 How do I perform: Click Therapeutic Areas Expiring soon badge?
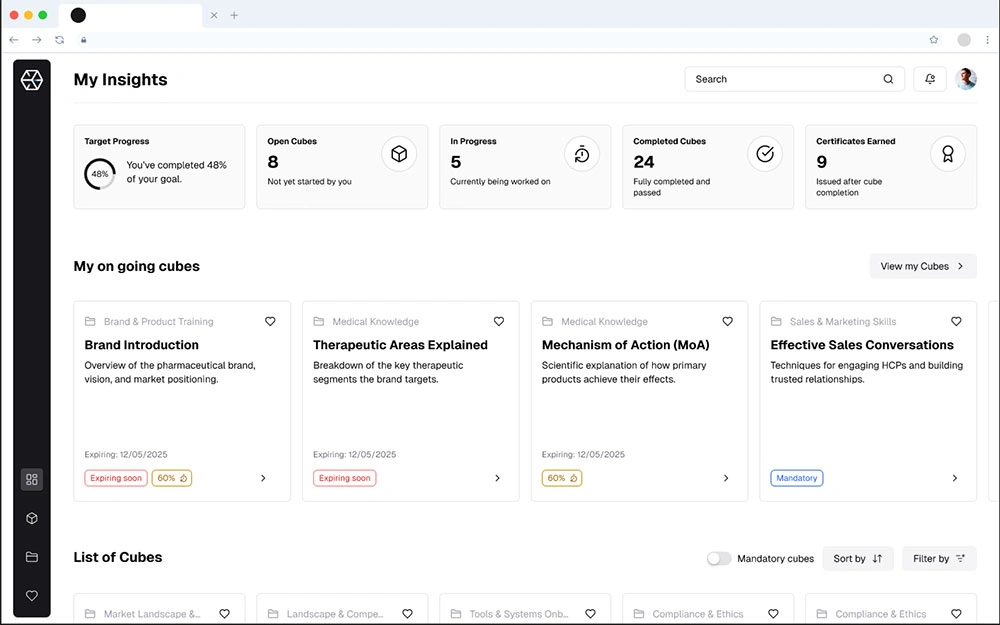point(344,478)
